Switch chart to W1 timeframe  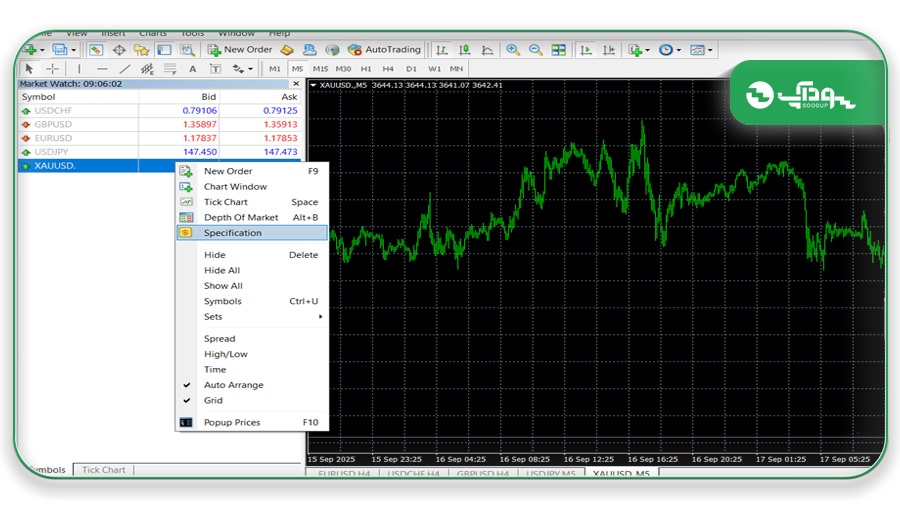[435, 69]
